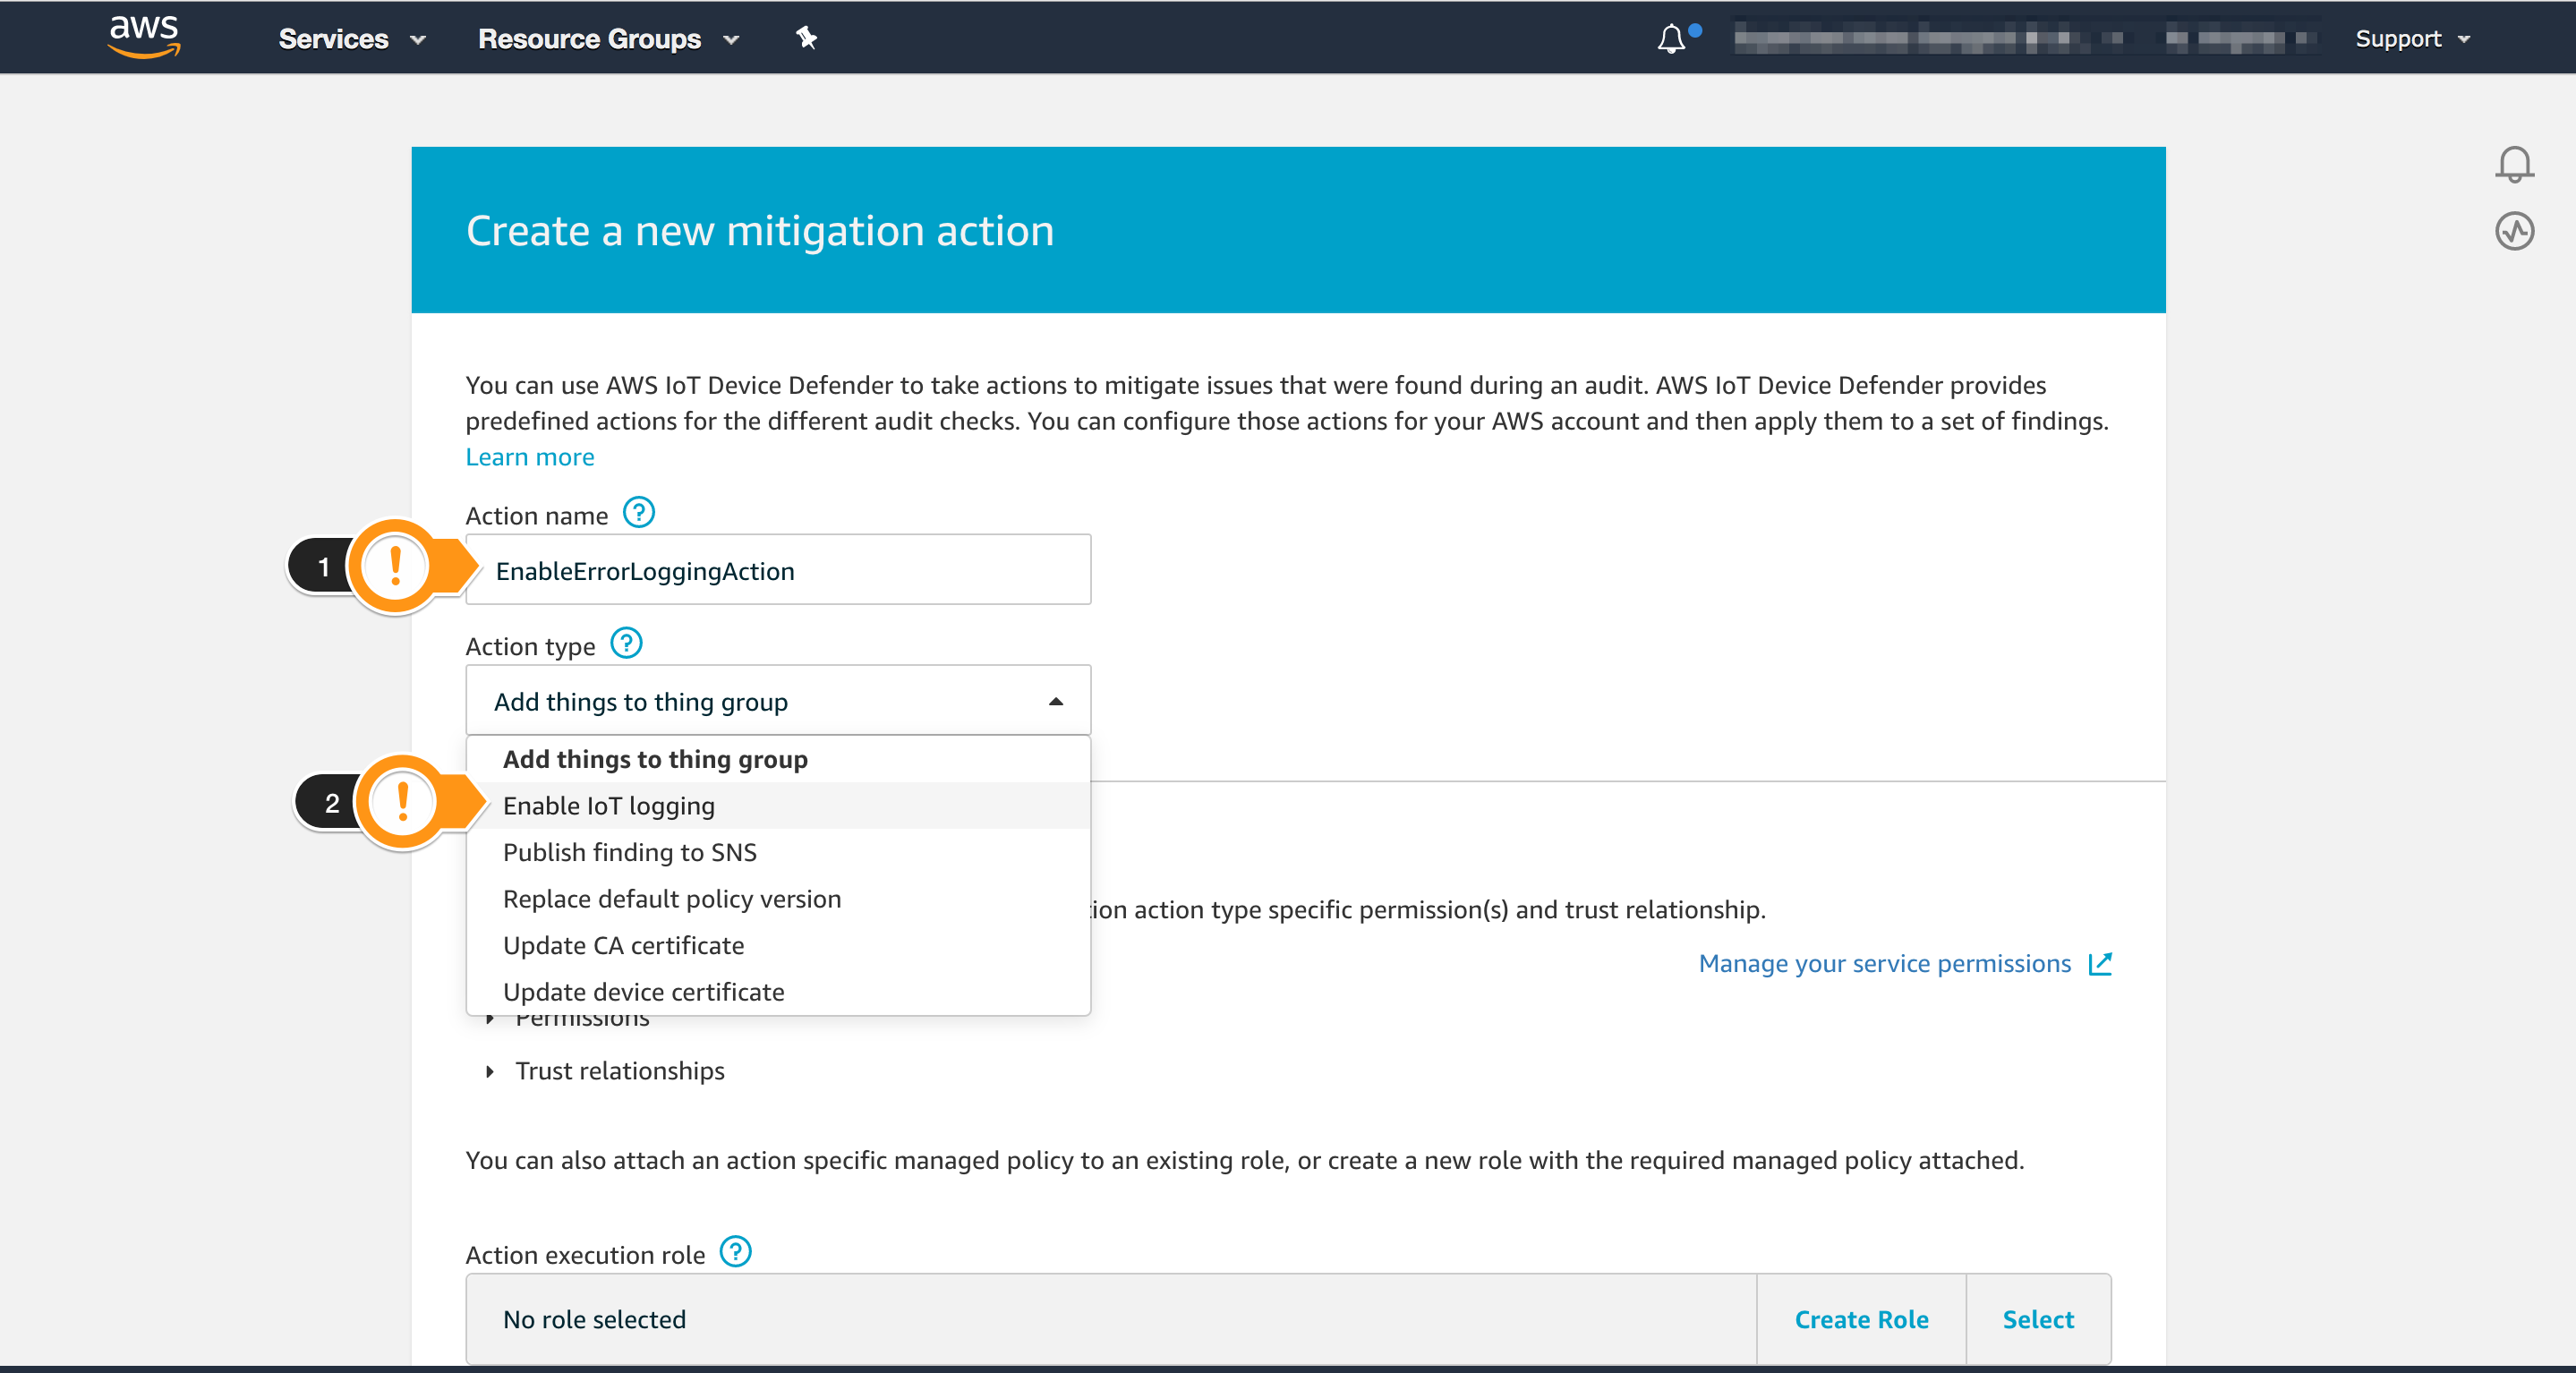2576x1373 pixels.
Task: Click the Action execution role help icon
Action: [735, 1252]
